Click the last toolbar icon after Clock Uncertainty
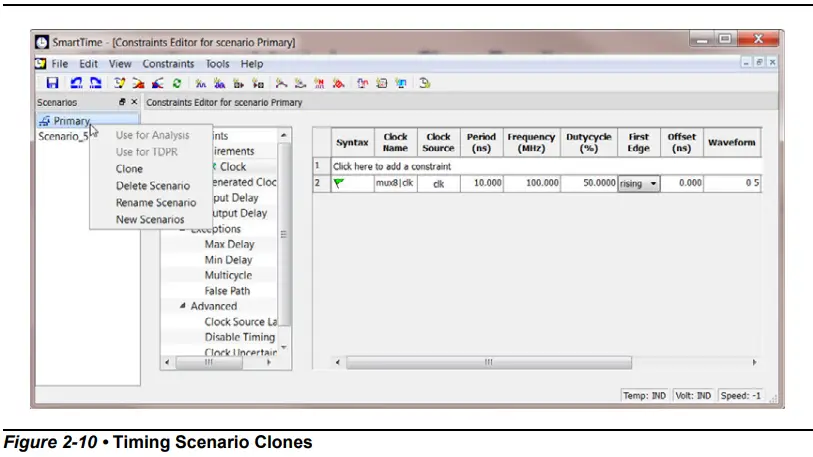Image resolution: width=813 pixels, height=457 pixels. pos(425,83)
